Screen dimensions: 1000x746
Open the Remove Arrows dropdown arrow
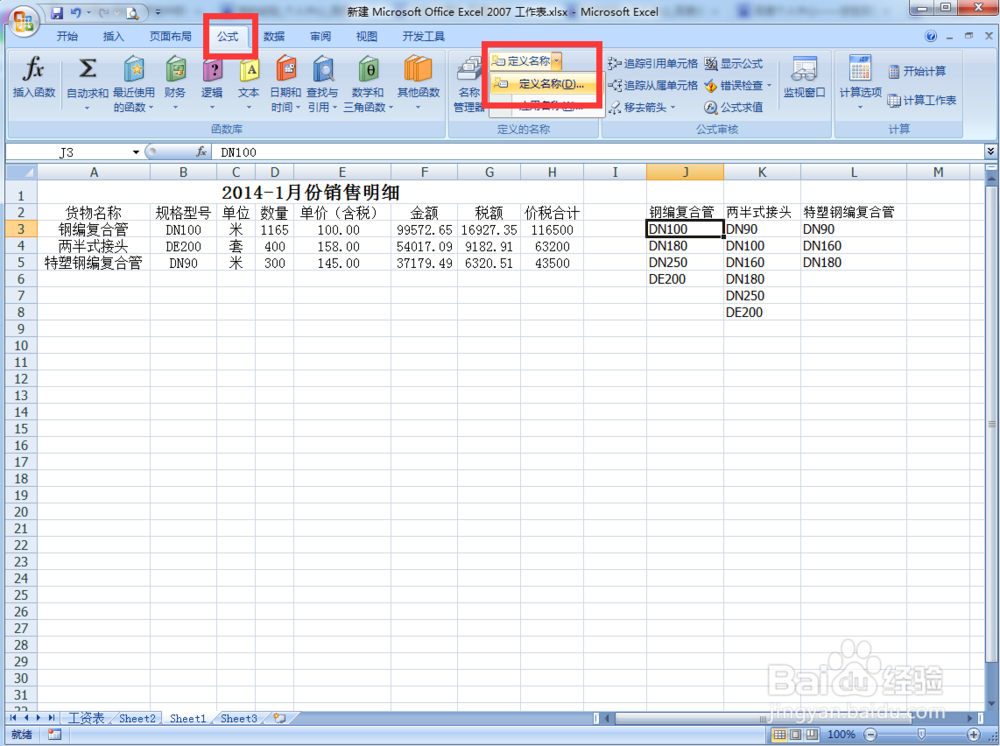(x=672, y=107)
